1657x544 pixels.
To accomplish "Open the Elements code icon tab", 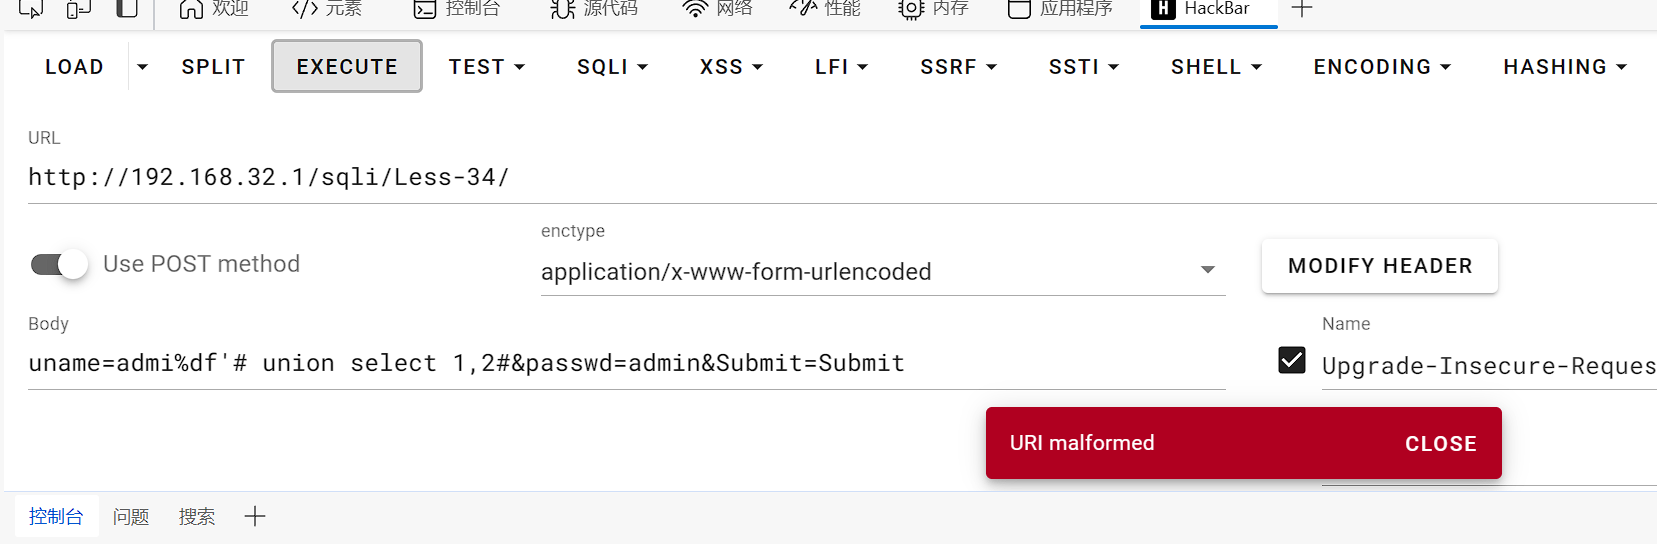I will 304,9.
